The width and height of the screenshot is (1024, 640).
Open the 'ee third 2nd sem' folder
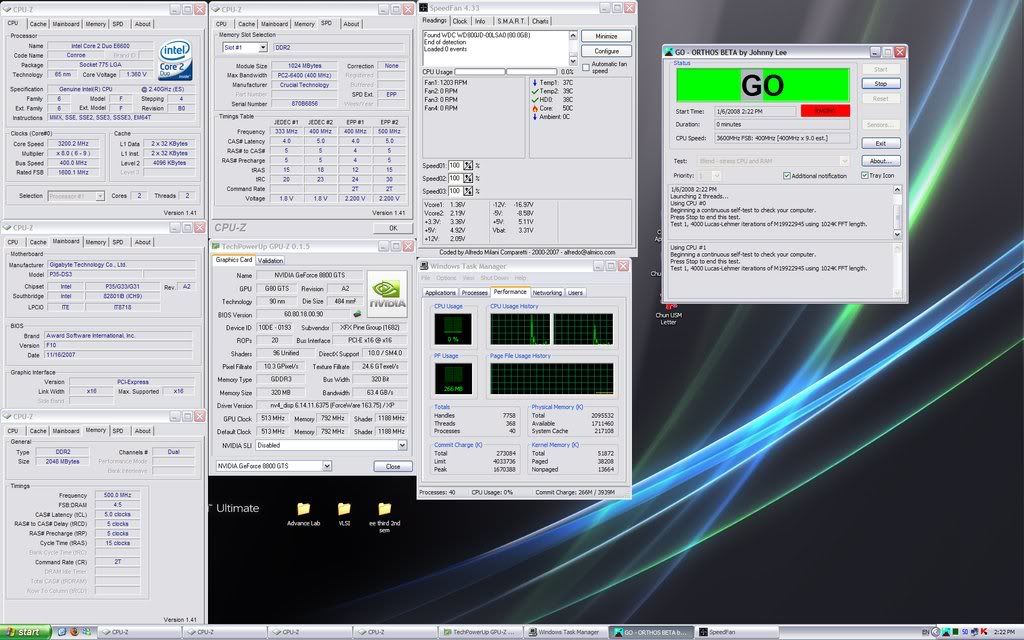(385, 509)
